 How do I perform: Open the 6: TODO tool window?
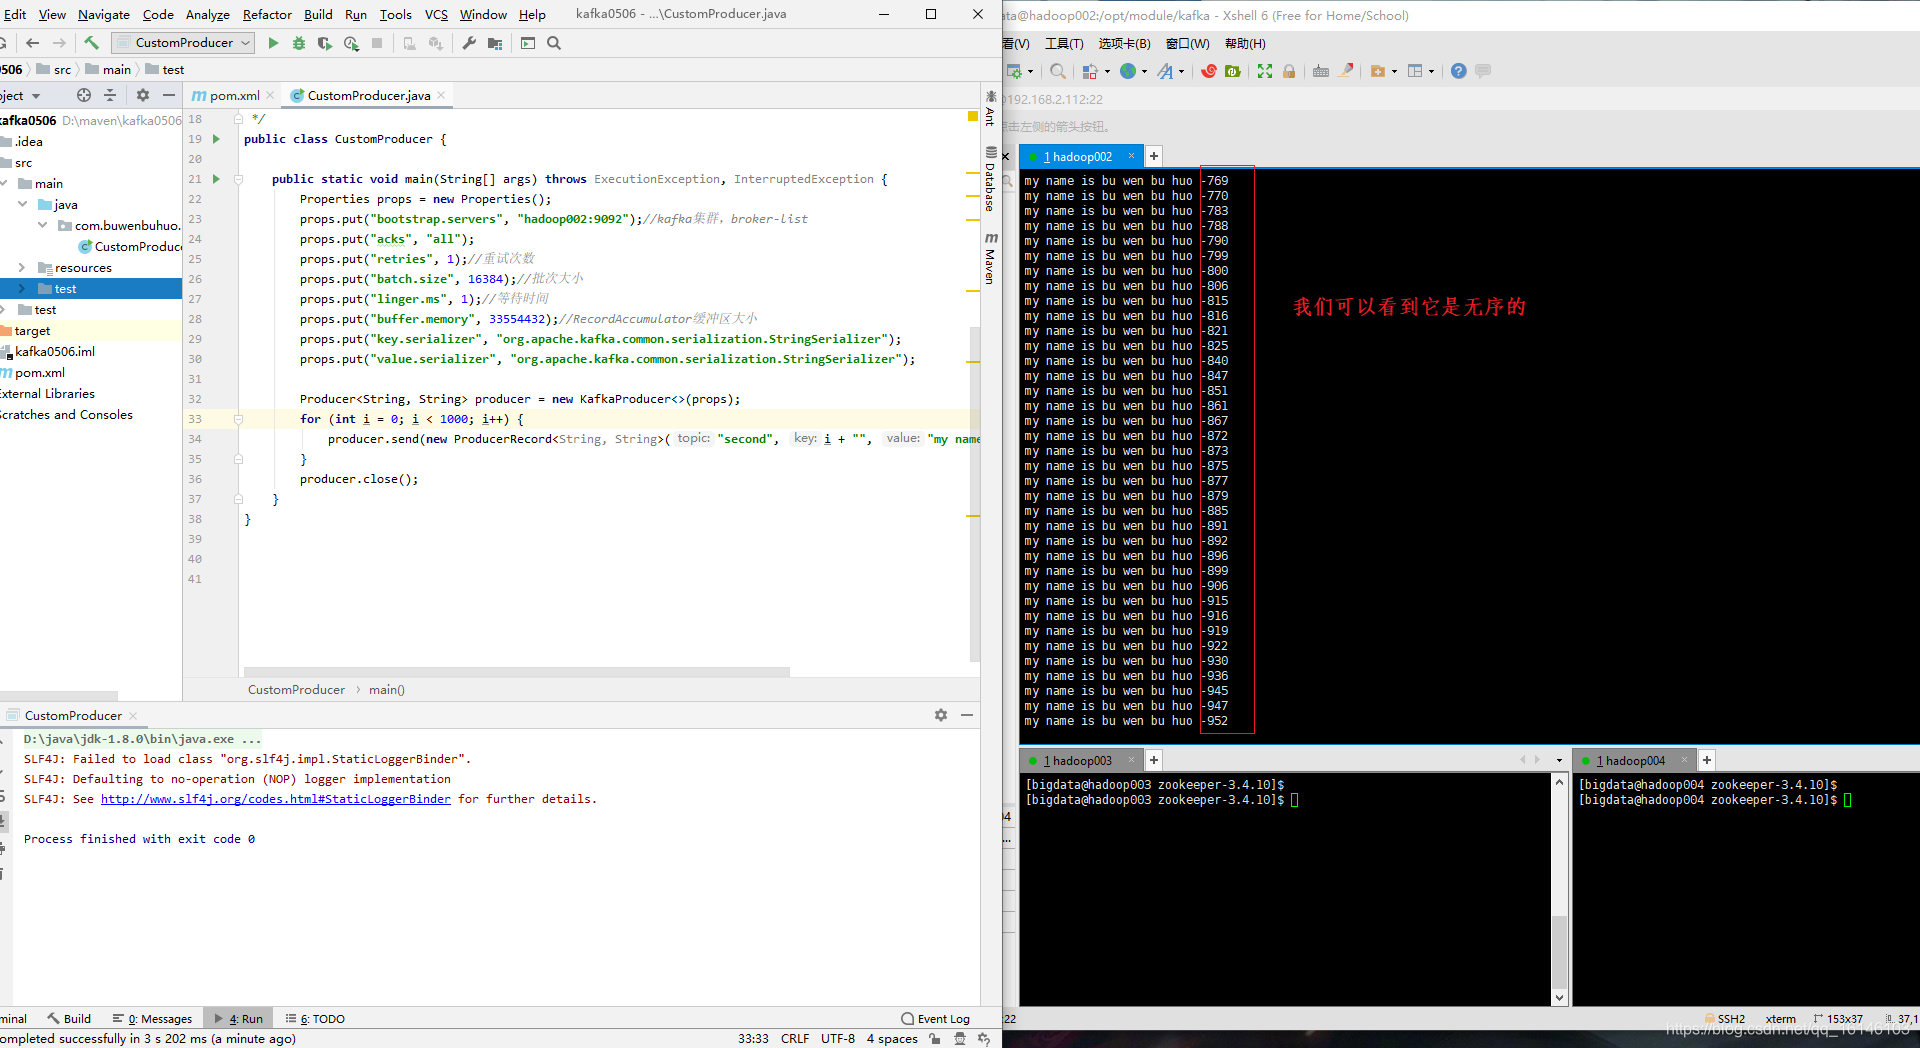pos(315,1019)
